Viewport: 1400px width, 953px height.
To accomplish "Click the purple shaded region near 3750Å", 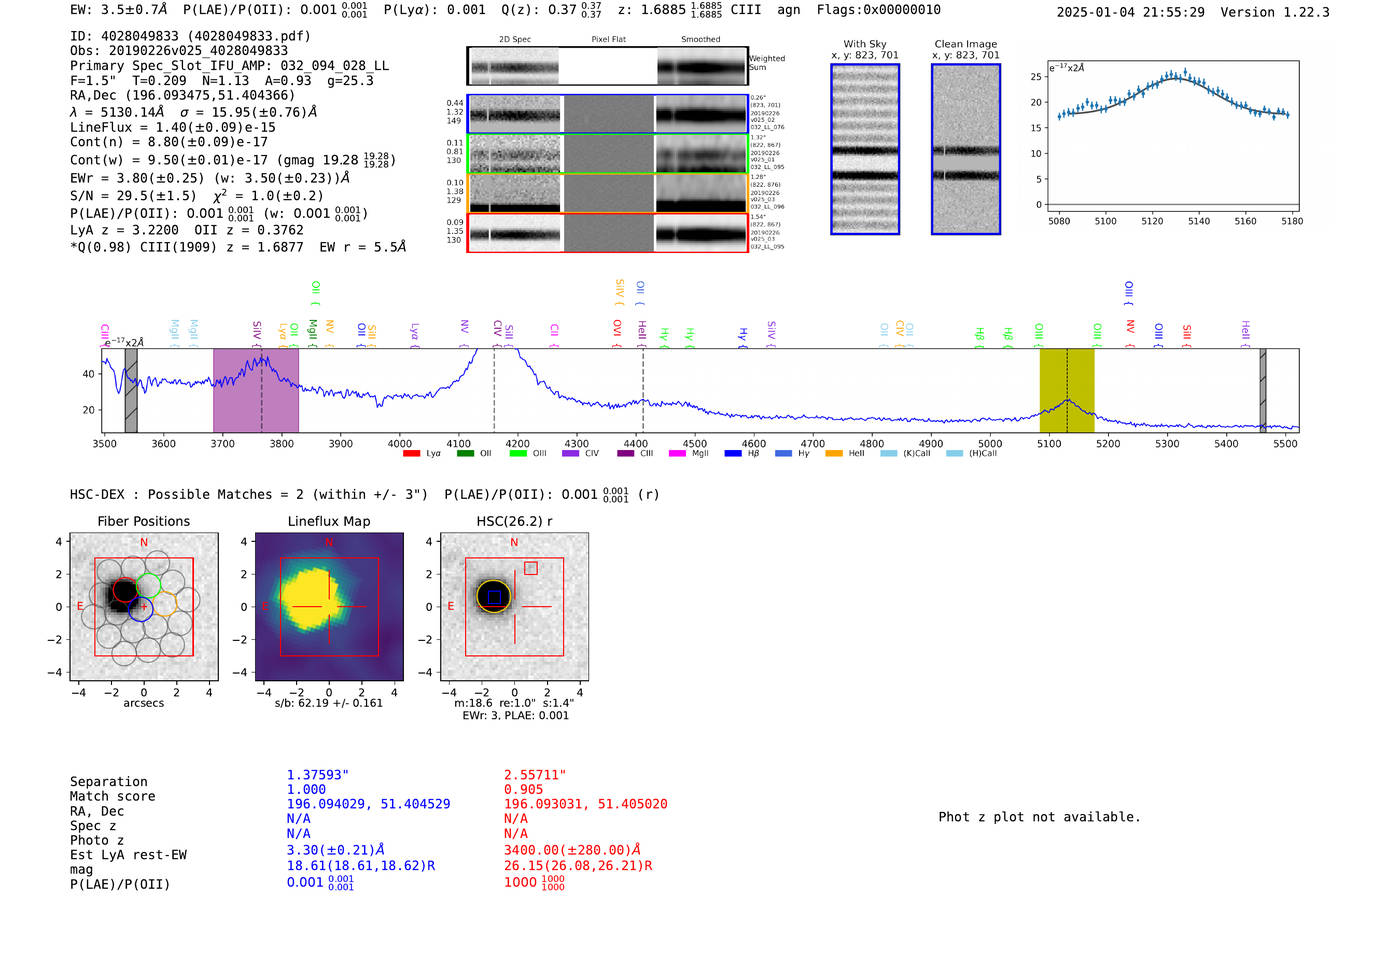I will click(256, 391).
